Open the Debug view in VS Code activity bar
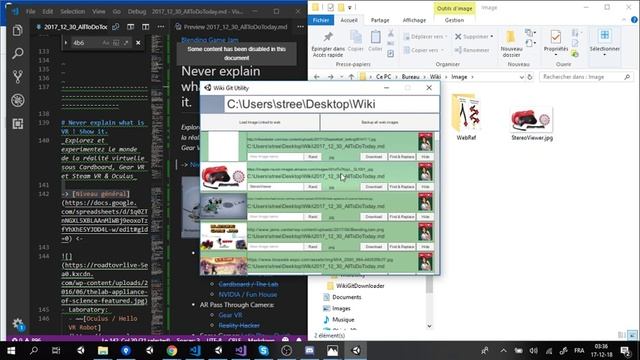The width and height of the screenshot is (640, 360). (18, 100)
